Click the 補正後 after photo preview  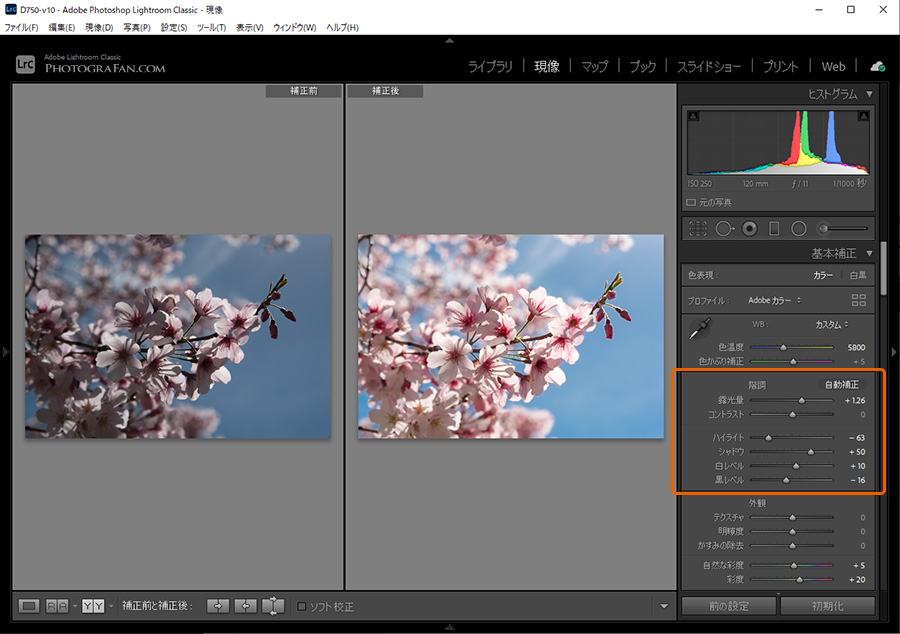[510, 336]
